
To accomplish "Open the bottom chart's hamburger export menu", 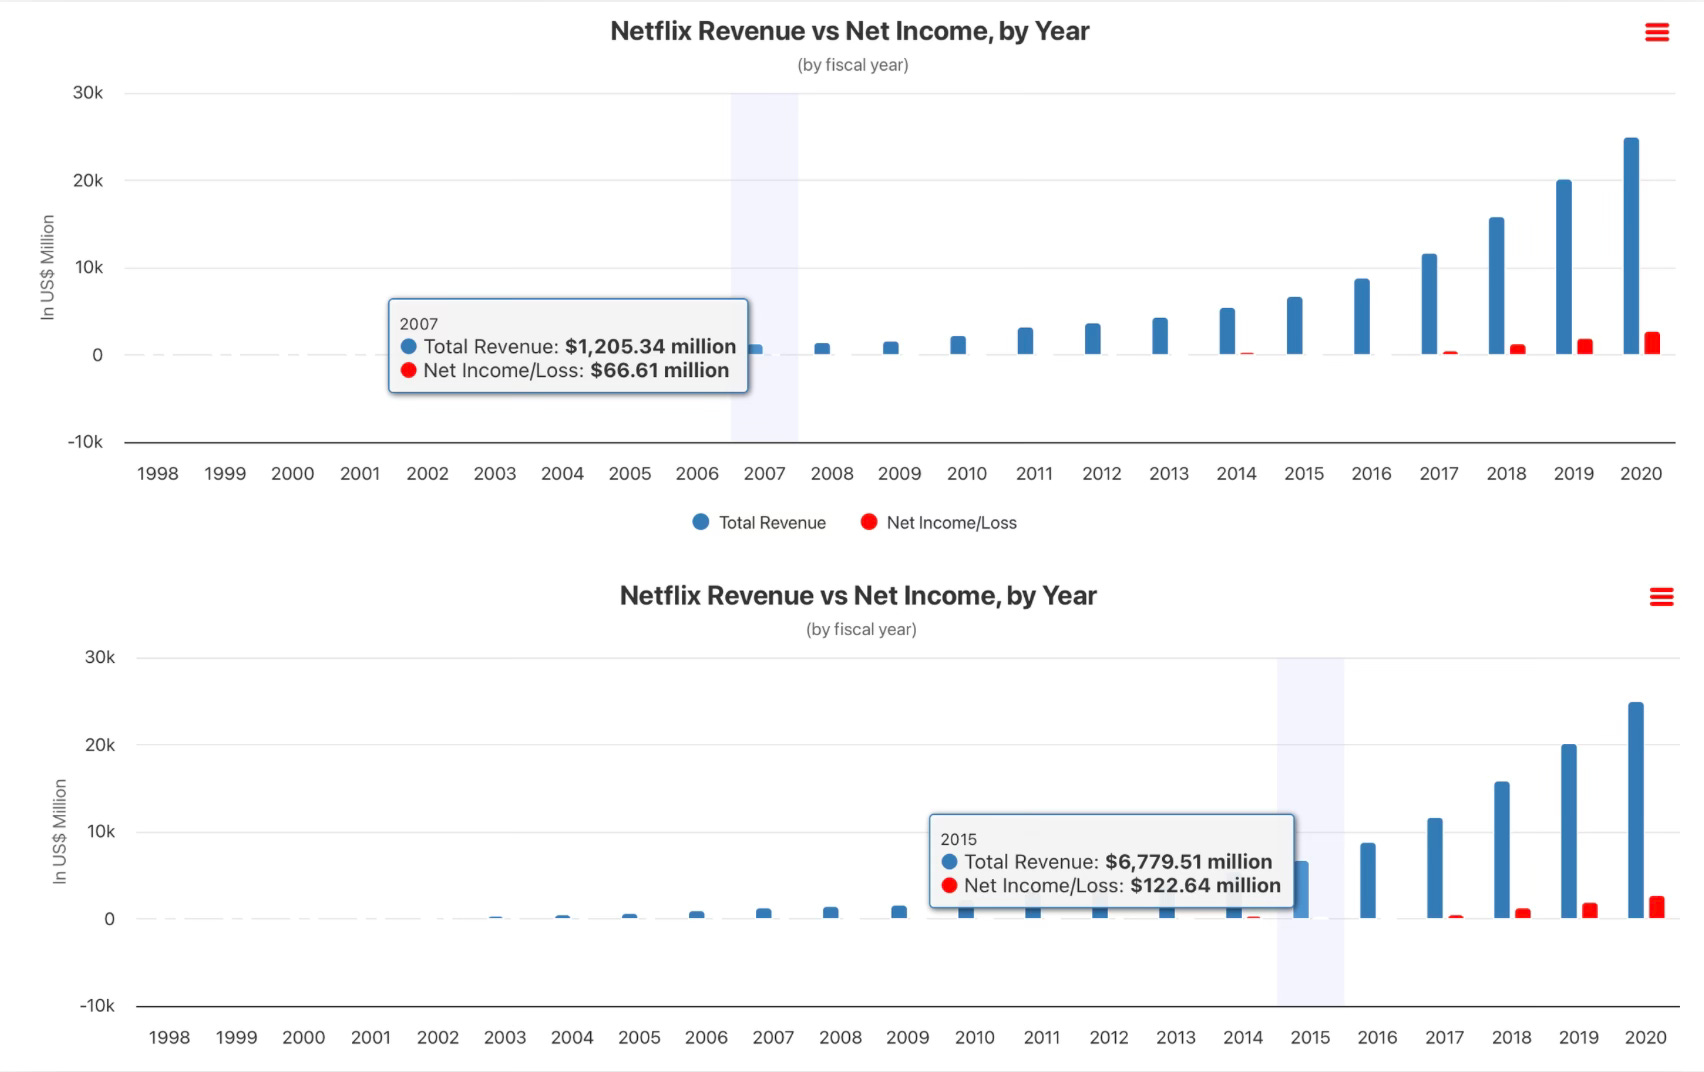I will tap(1661, 597).
